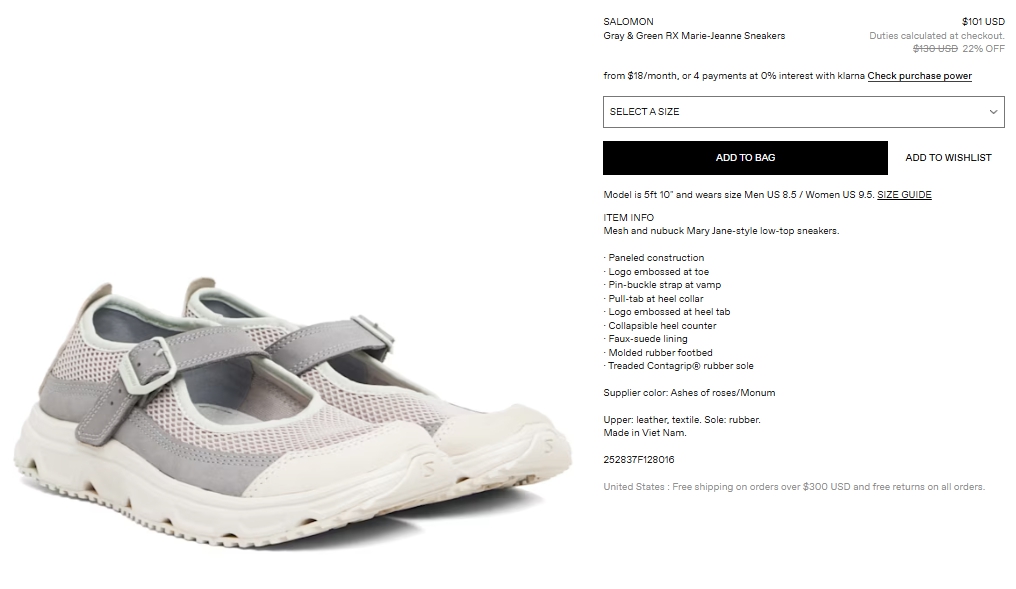Follow the Check purchase power link
Screen dimensions: 1016x589
(x=919, y=76)
